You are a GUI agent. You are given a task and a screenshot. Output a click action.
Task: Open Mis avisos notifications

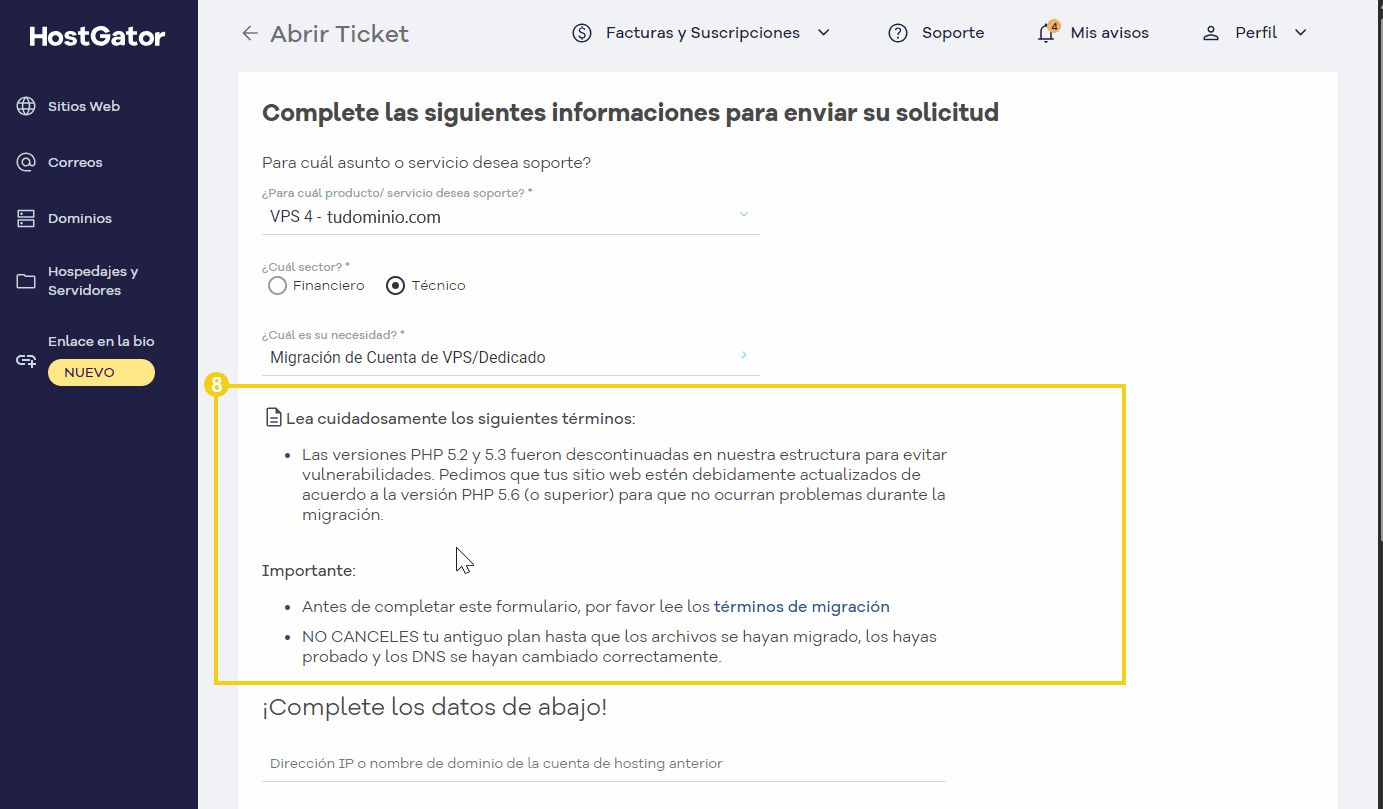1109,33
